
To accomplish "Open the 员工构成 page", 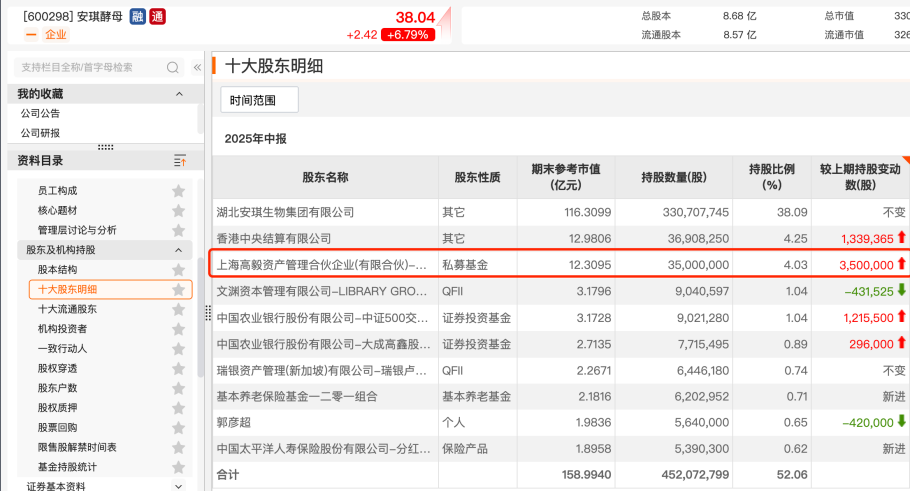I will [57, 190].
